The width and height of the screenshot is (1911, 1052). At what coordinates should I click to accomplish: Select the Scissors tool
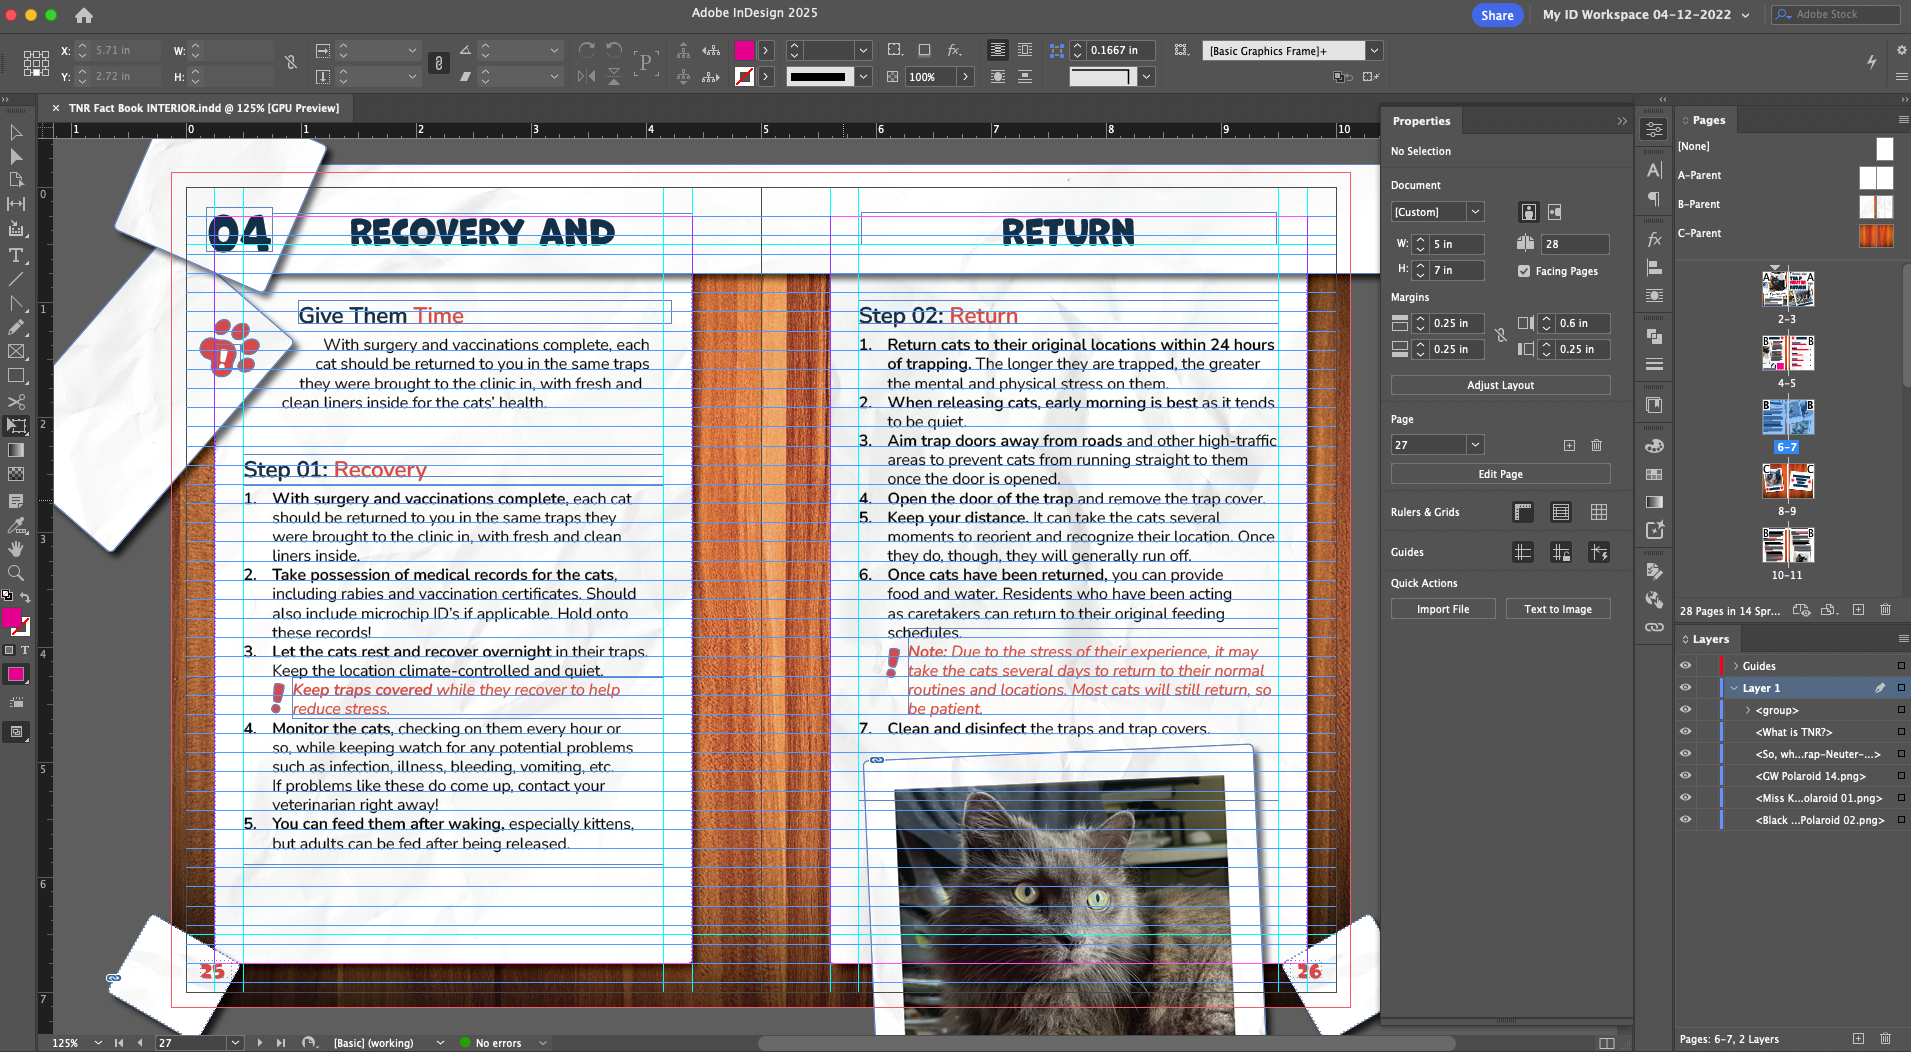coord(16,401)
